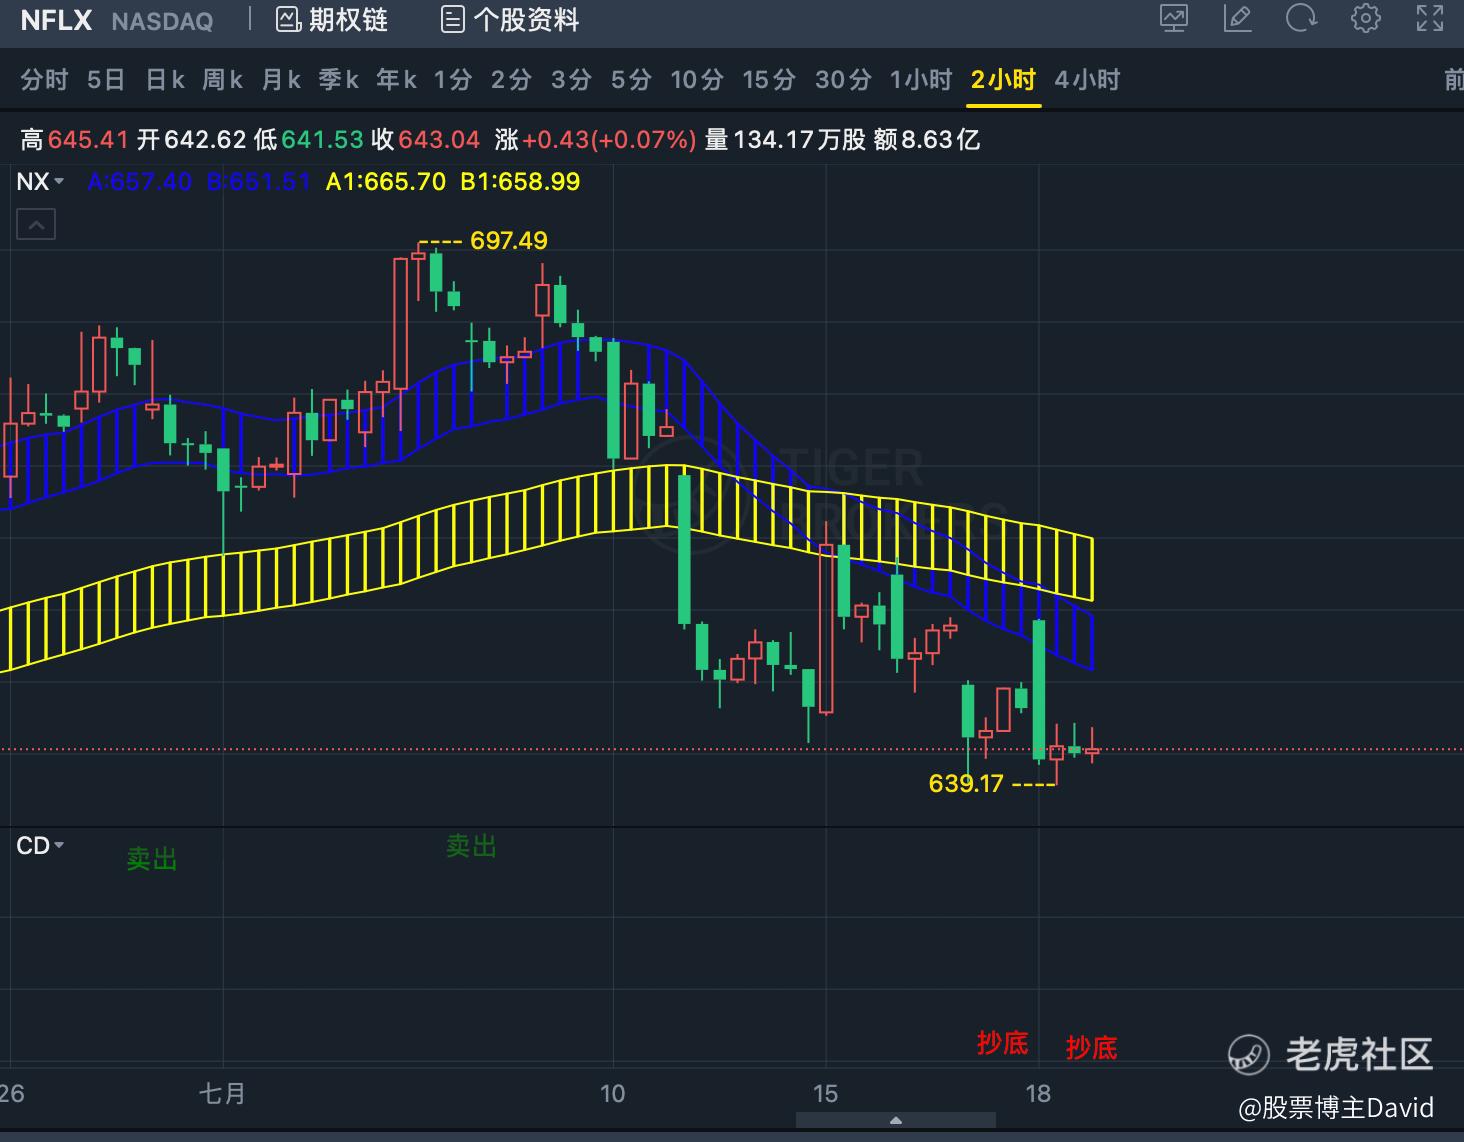1464x1142 pixels.
Task: Switch to 分时 intraday tab
Action: 44,80
